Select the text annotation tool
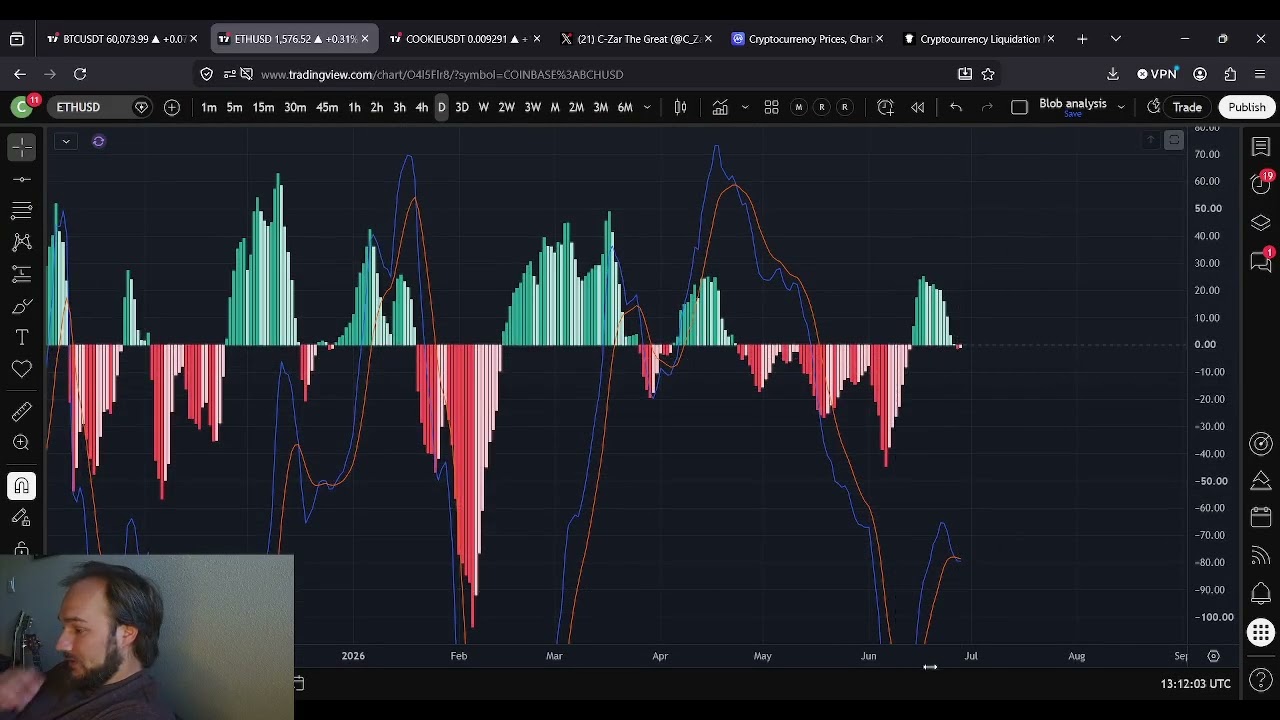 point(22,338)
